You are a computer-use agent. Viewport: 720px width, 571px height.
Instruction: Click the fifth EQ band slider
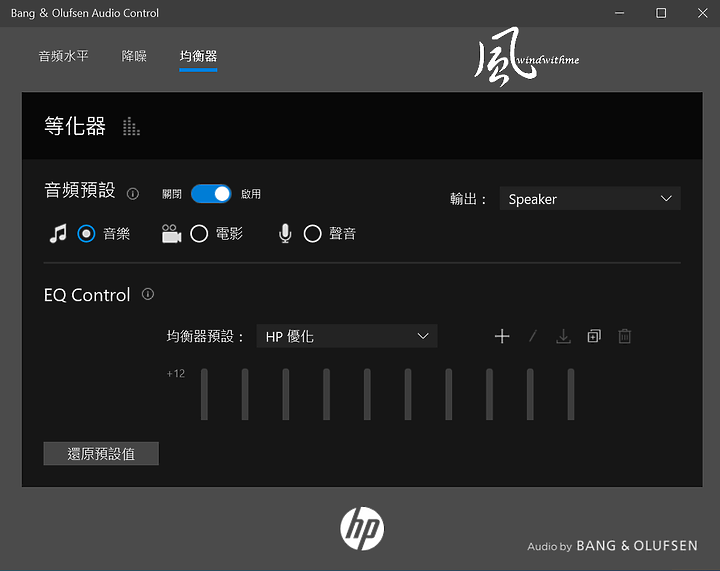point(367,394)
